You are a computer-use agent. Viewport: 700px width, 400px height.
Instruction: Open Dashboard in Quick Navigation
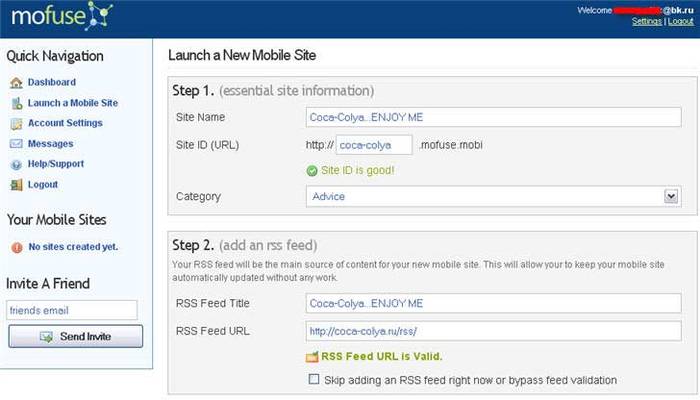(52, 82)
